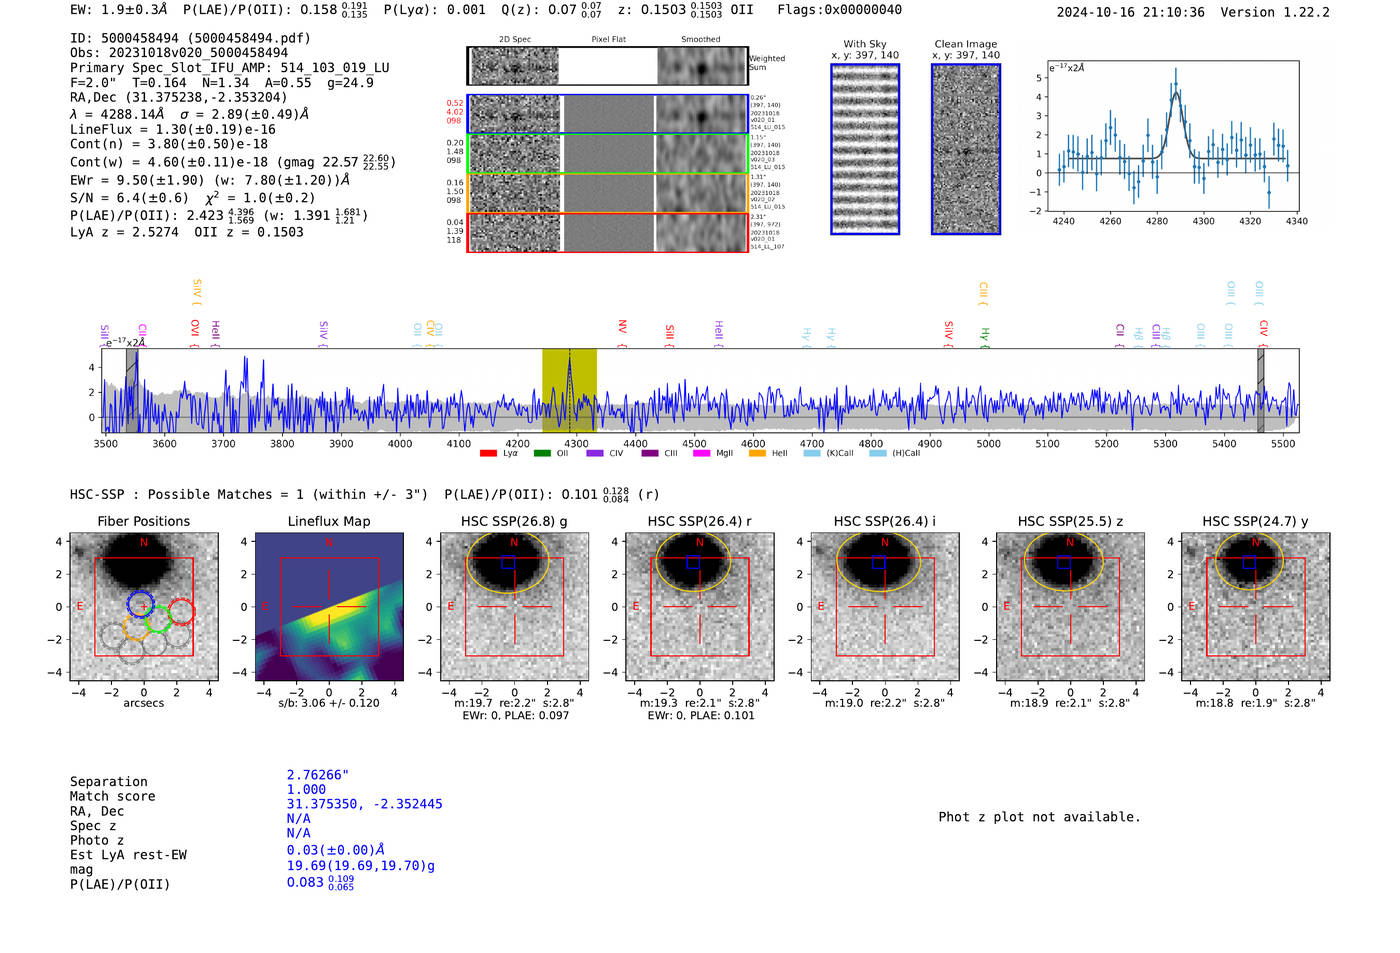The height and width of the screenshot is (953, 1400).
Task: Click the P(Lyα): 0.001 header value
Action: pos(434,10)
